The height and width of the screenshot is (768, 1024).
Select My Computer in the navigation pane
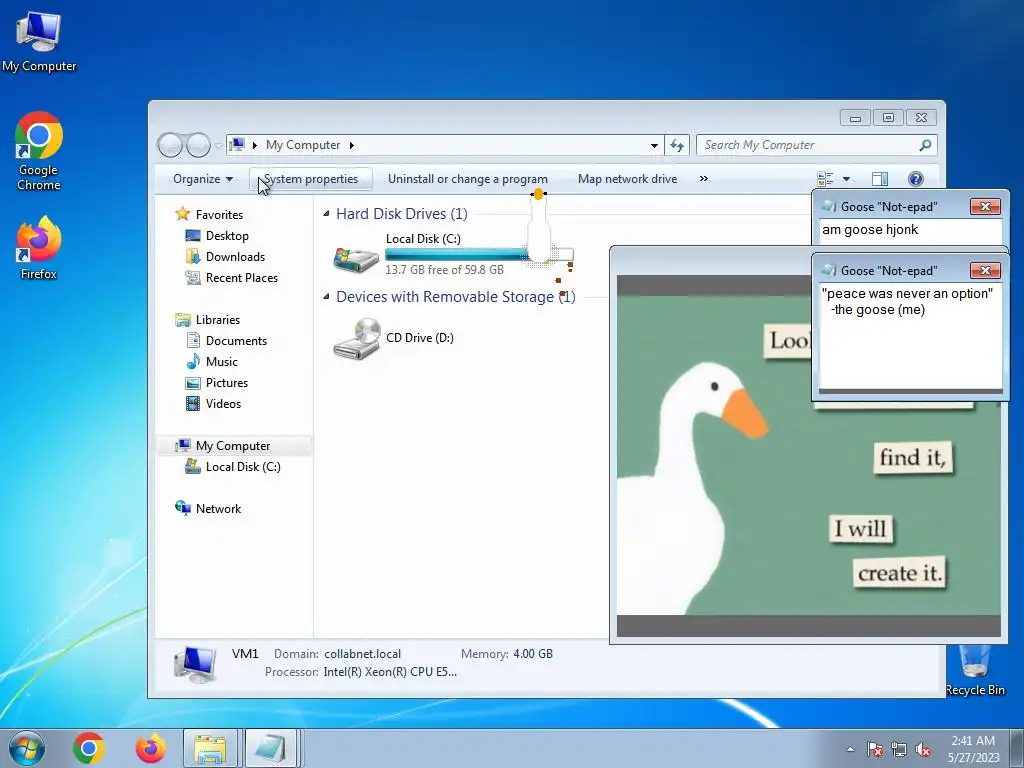click(x=232, y=445)
